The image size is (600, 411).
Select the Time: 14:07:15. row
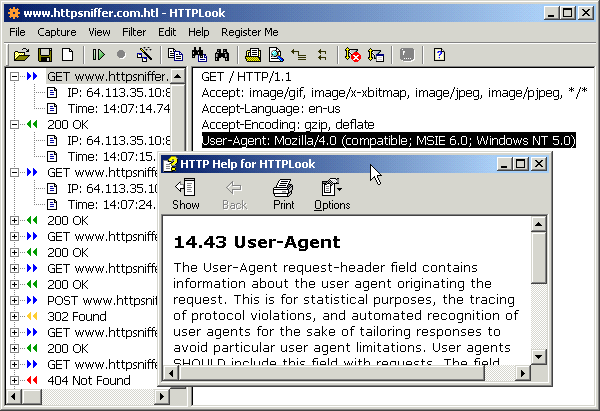point(111,157)
